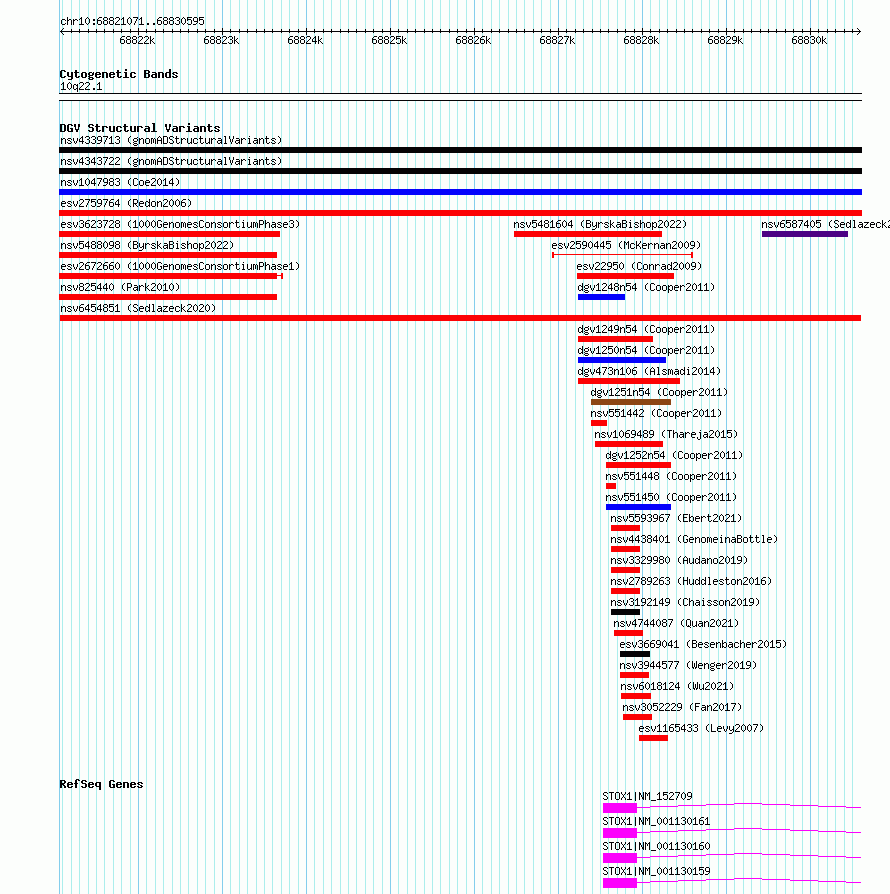Click the RefSeq Genes track title

(x=101, y=785)
